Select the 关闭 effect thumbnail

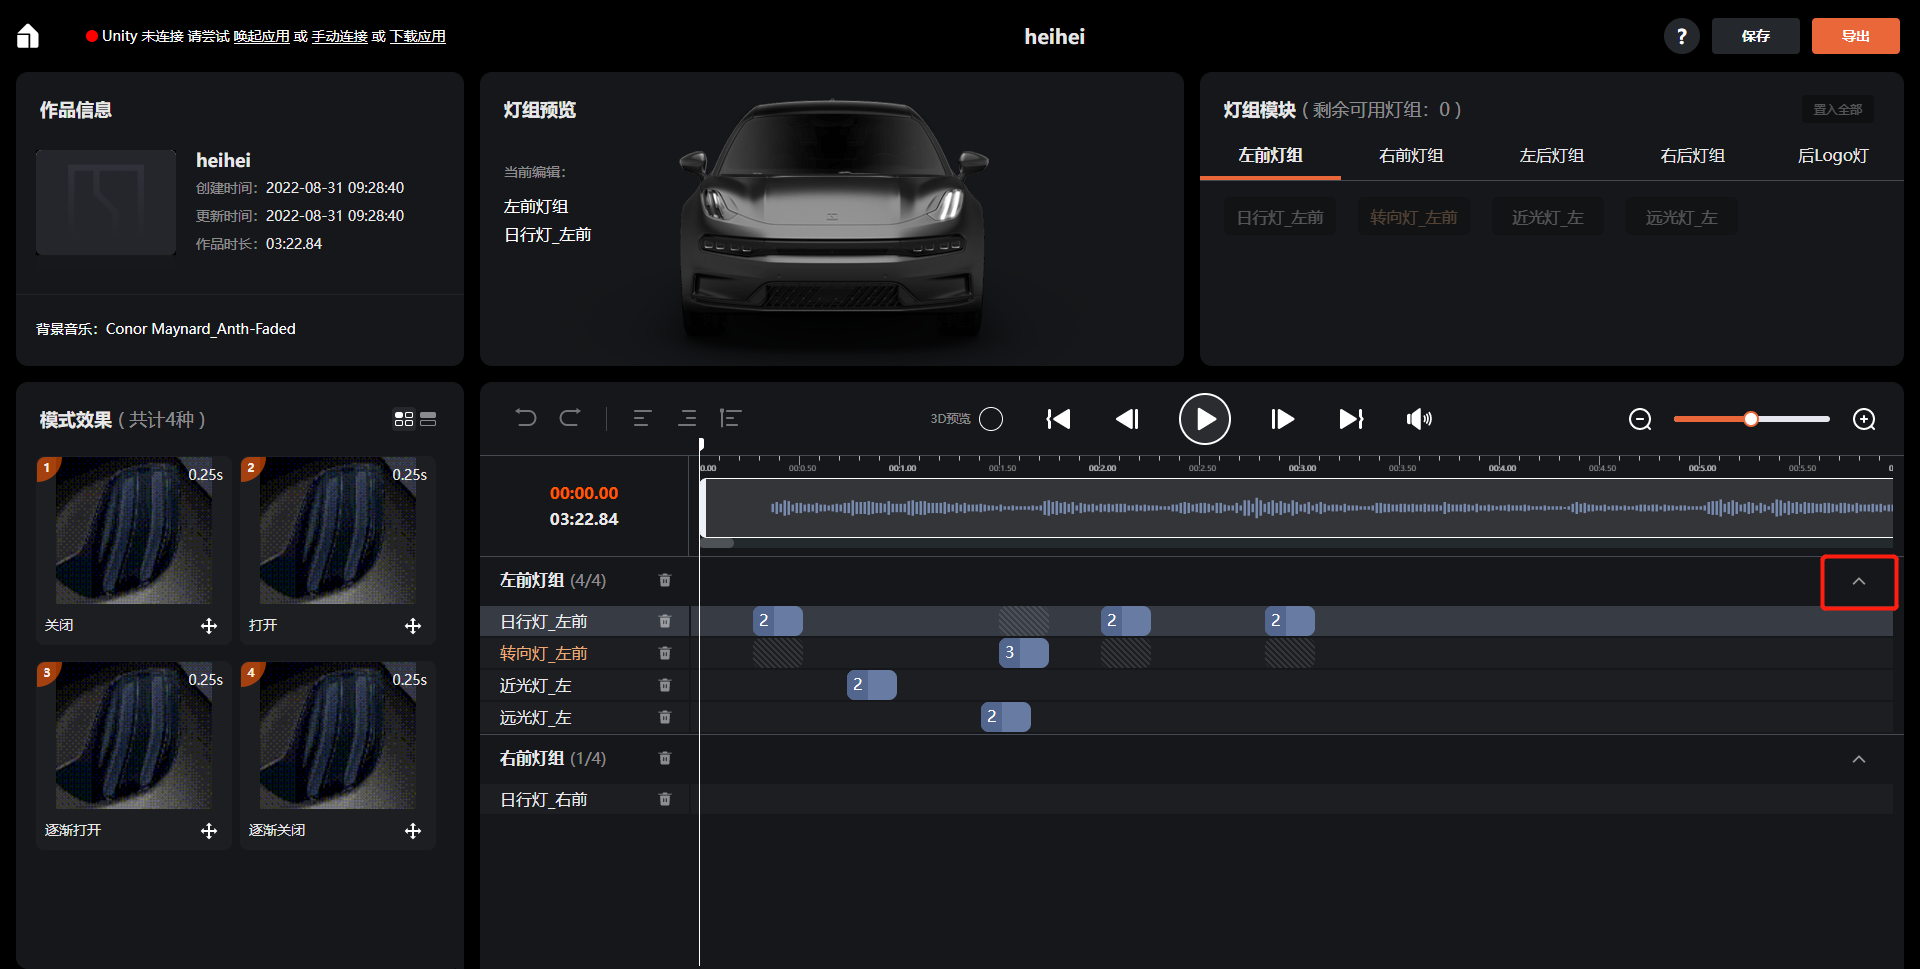[134, 531]
